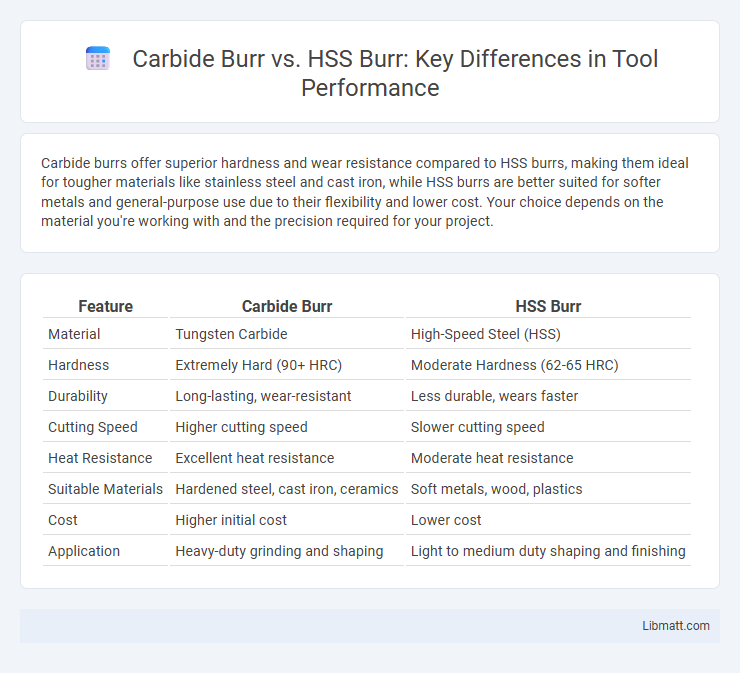Click 'Less durable, wears faster' cell
This screenshot has width=740, height=673.
coord(494,396)
